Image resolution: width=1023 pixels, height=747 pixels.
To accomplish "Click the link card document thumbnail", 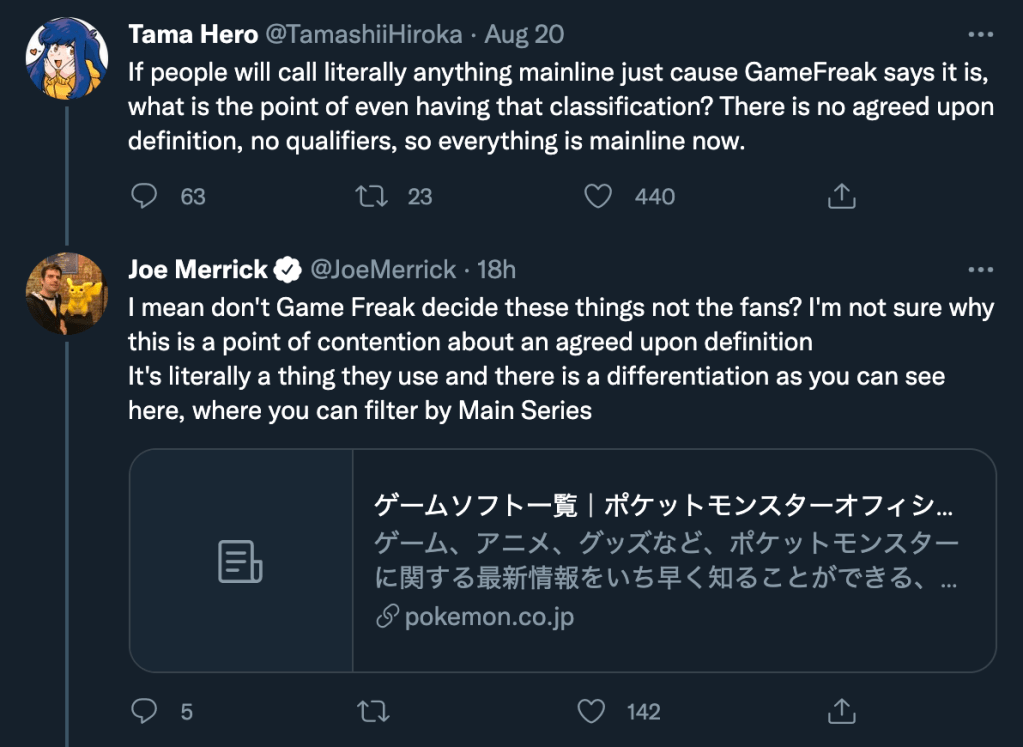I will [x=241, y=560].
